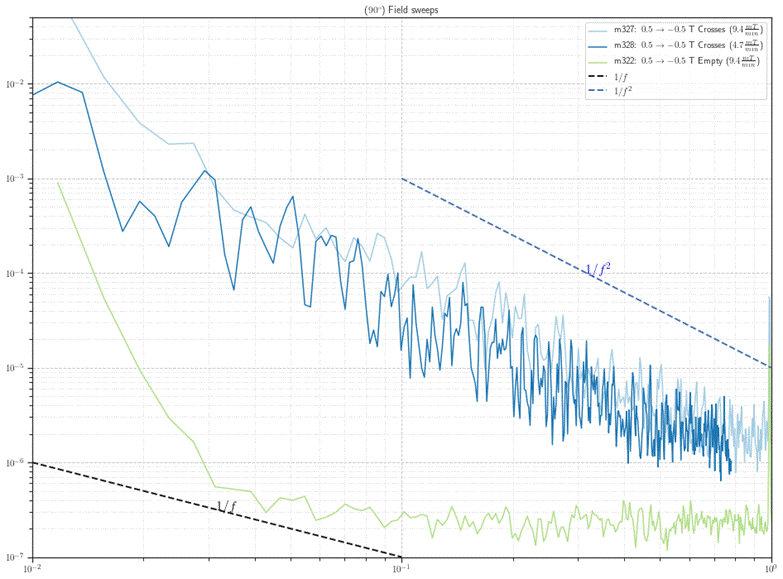
Task: Click the x-axis tick label 10⁻²
Action: coord(32,569)
